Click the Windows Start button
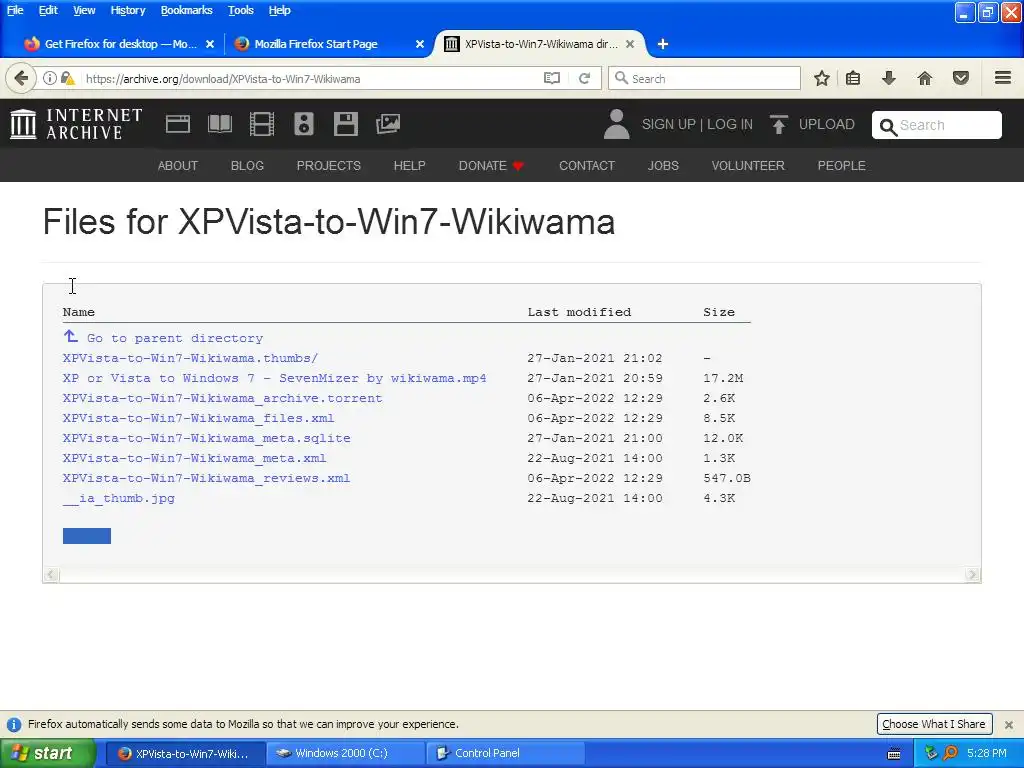This screenshot has width=1024, height=768. point(47,753)
